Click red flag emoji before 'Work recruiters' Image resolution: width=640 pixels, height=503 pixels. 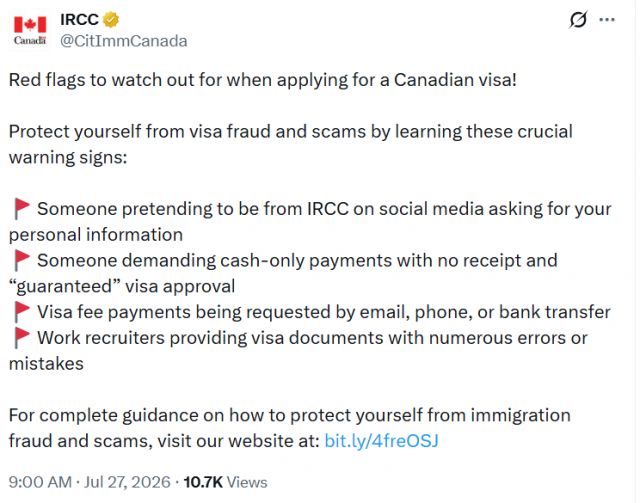22,338
